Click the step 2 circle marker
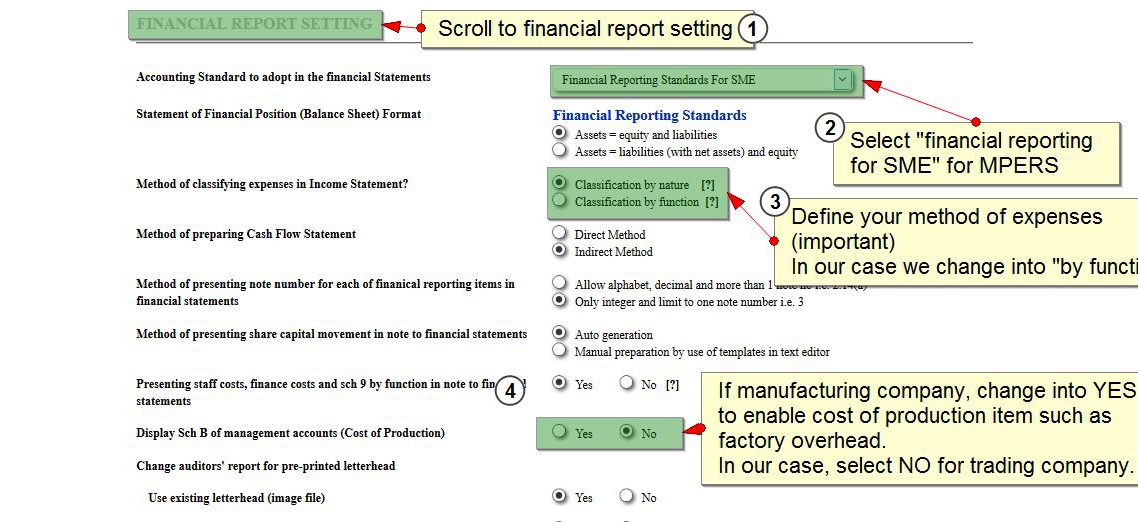Image resolution: width=1138 pixels, height=522 pixels. click(828, 127)
